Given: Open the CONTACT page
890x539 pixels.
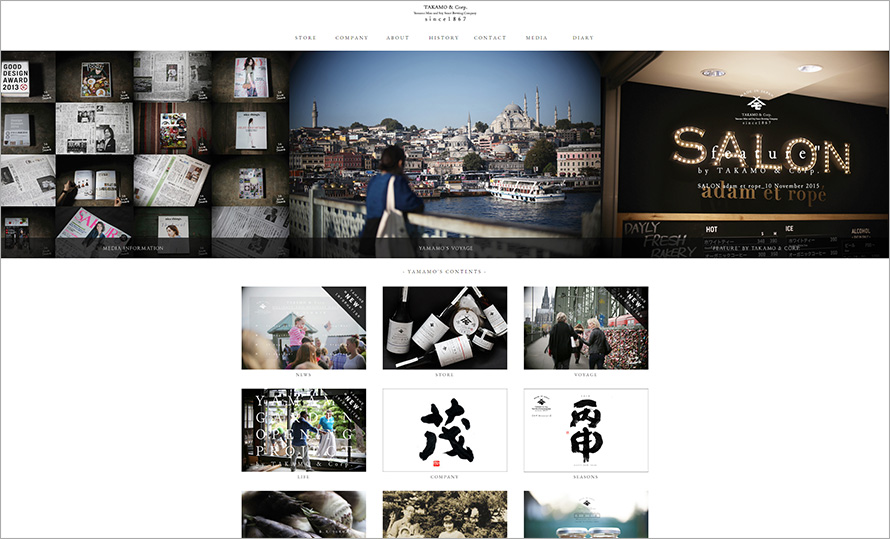Looking at the screenshot, I should click(x=490, y=38).
